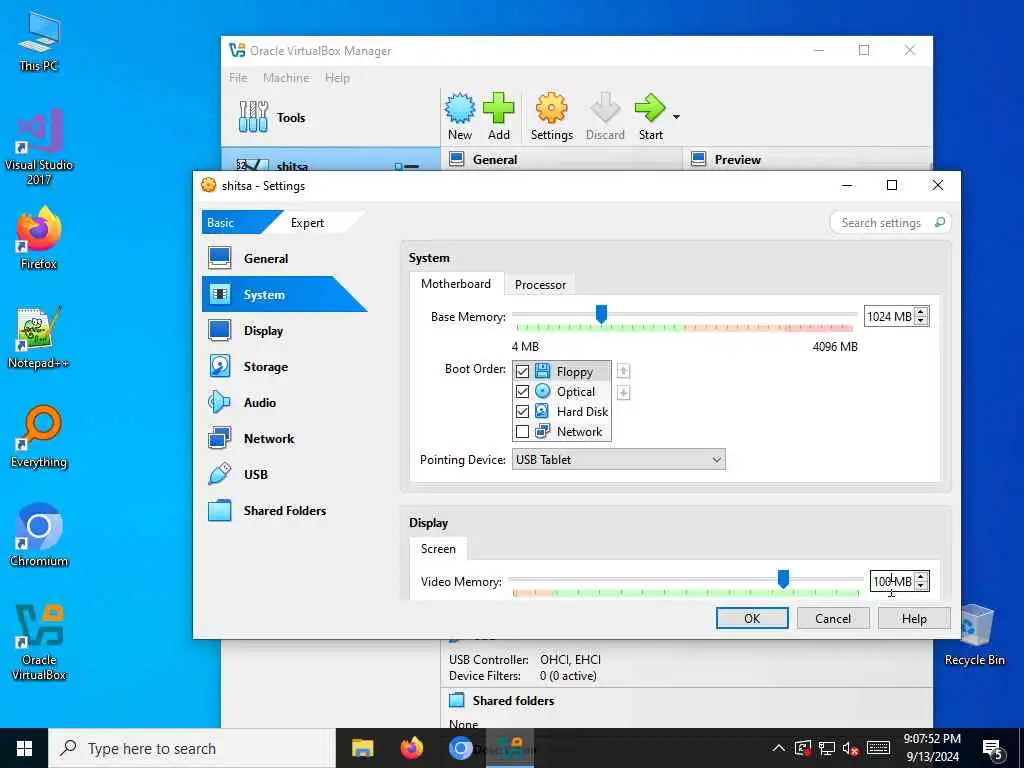Open Visual Studio 2017 desktop shortcut
Viewport: 1024px width, 768px height.
39,147
